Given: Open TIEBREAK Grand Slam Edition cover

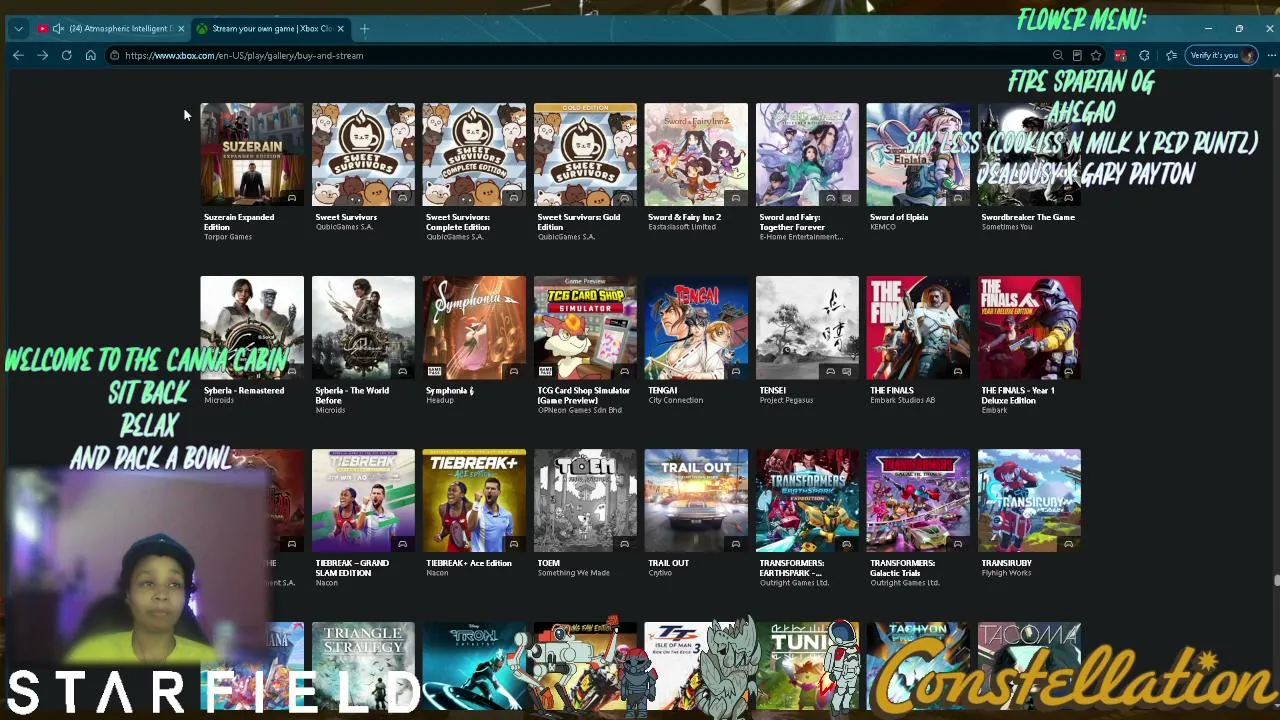Looking at the screenshot, I should click(363, 501).
